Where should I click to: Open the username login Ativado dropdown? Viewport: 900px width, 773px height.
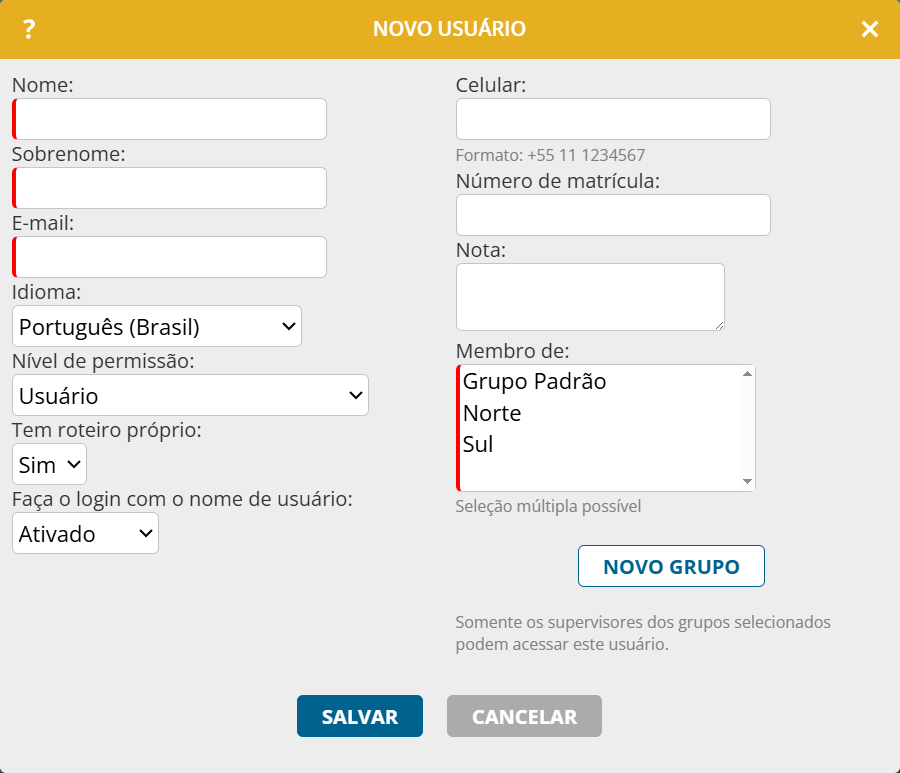click(x=86, y=533)
